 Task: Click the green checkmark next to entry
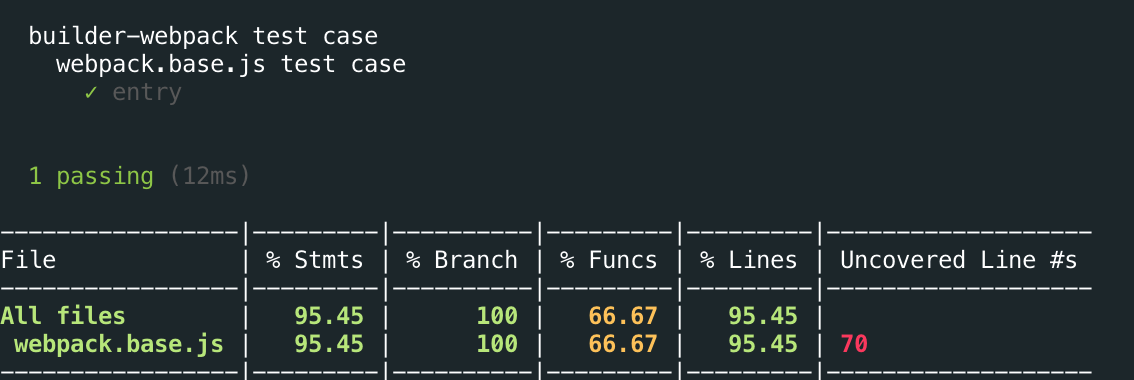(90, 93)
